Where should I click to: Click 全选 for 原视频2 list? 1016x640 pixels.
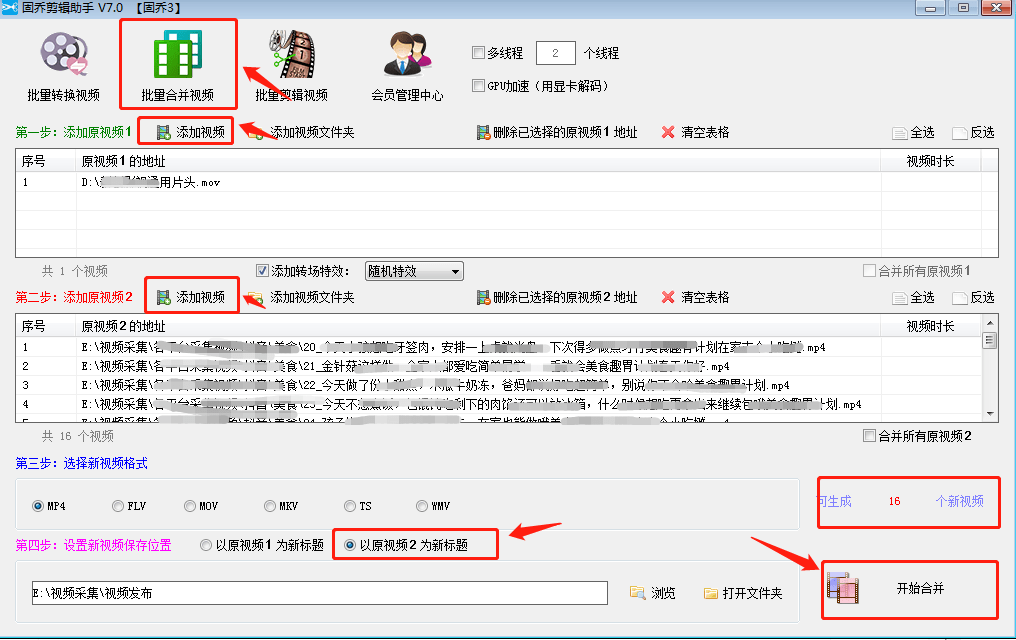[914, 297]
